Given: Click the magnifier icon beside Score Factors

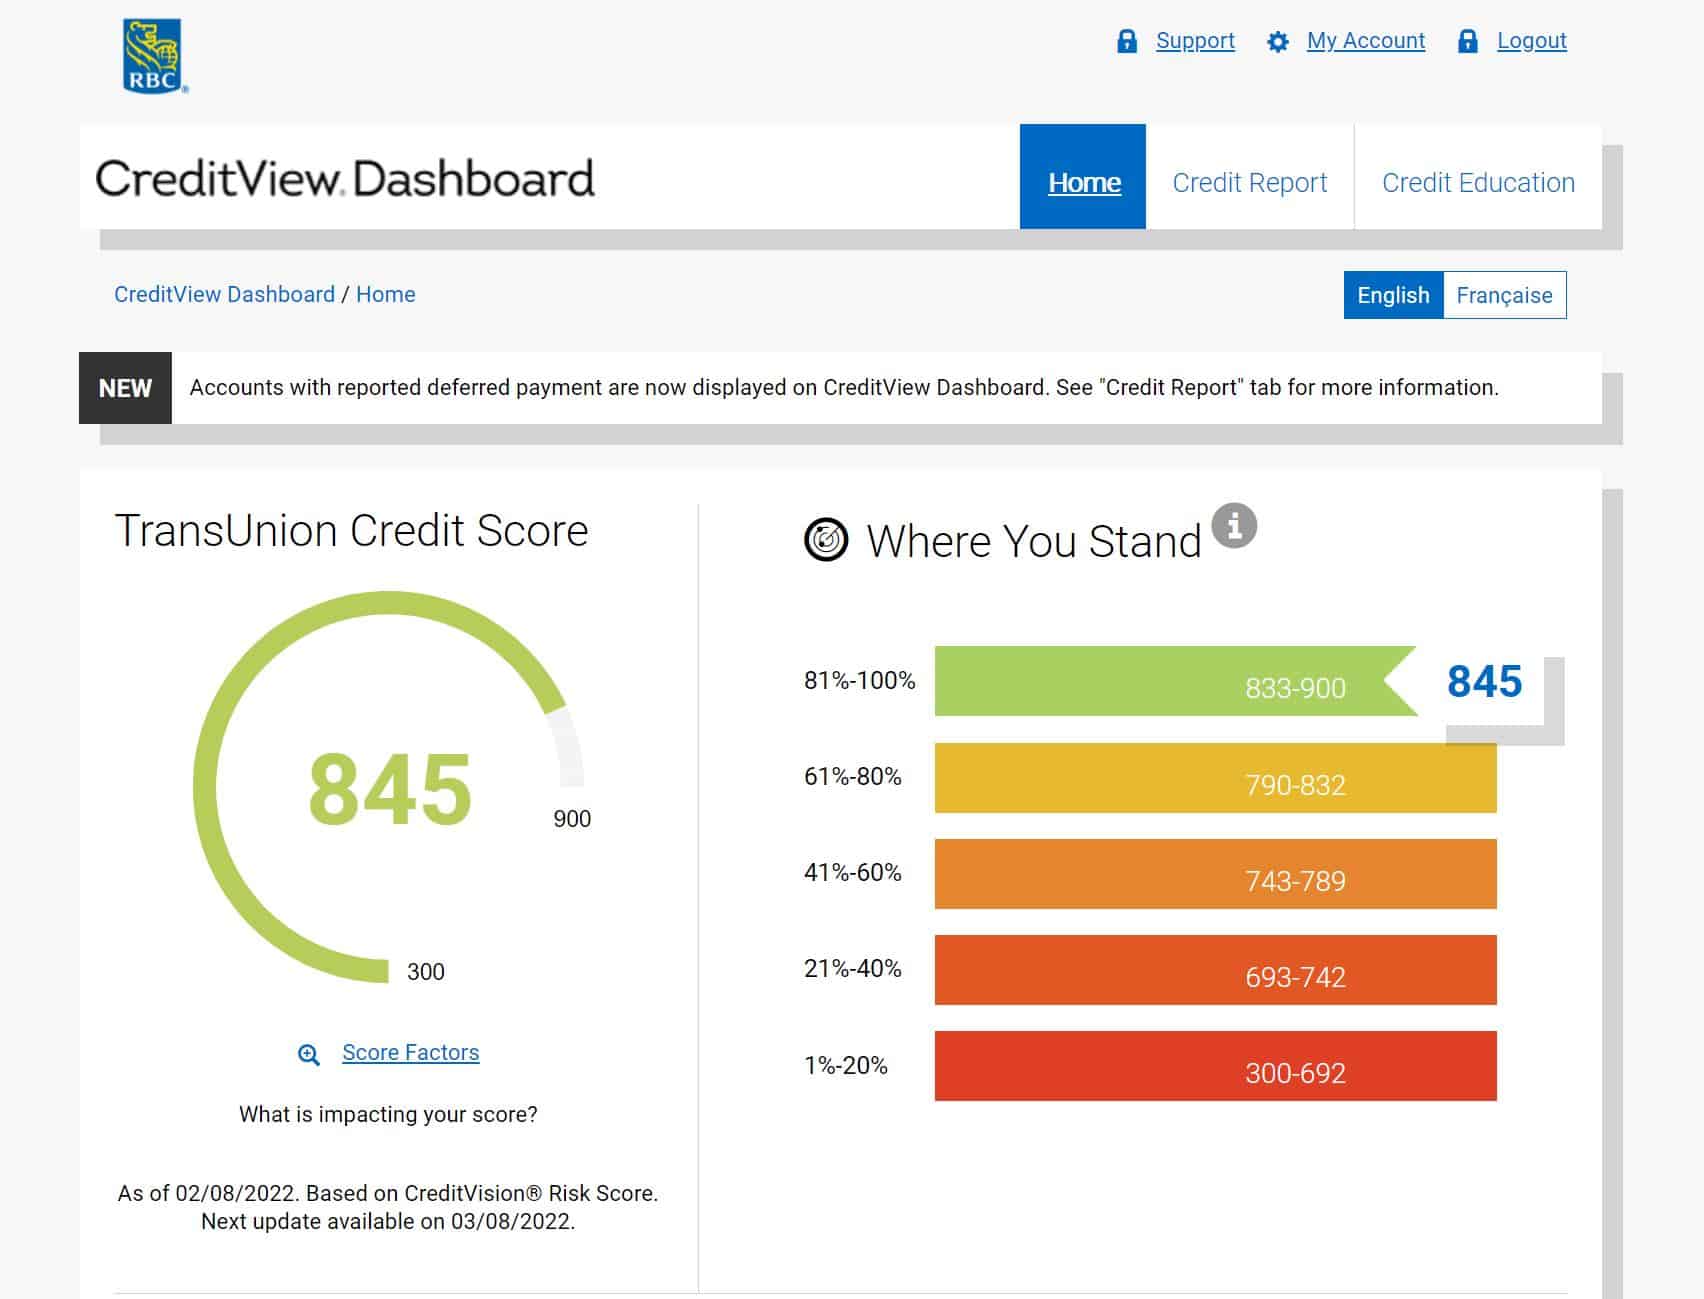Looking at the screenshot, I should (307, 1052).
